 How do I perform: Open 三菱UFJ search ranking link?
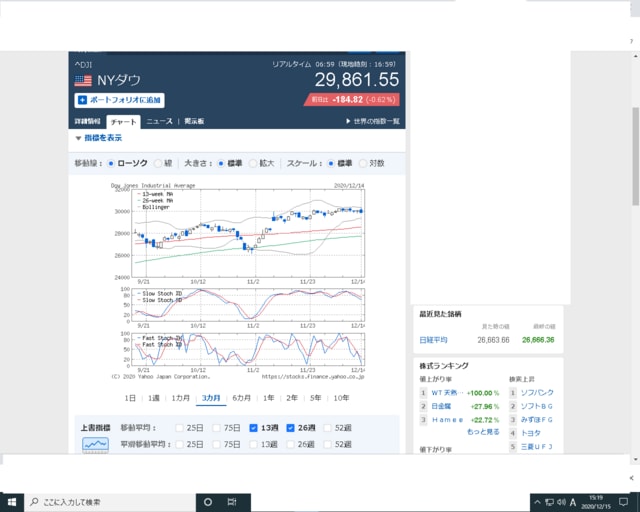click(537, 447)
